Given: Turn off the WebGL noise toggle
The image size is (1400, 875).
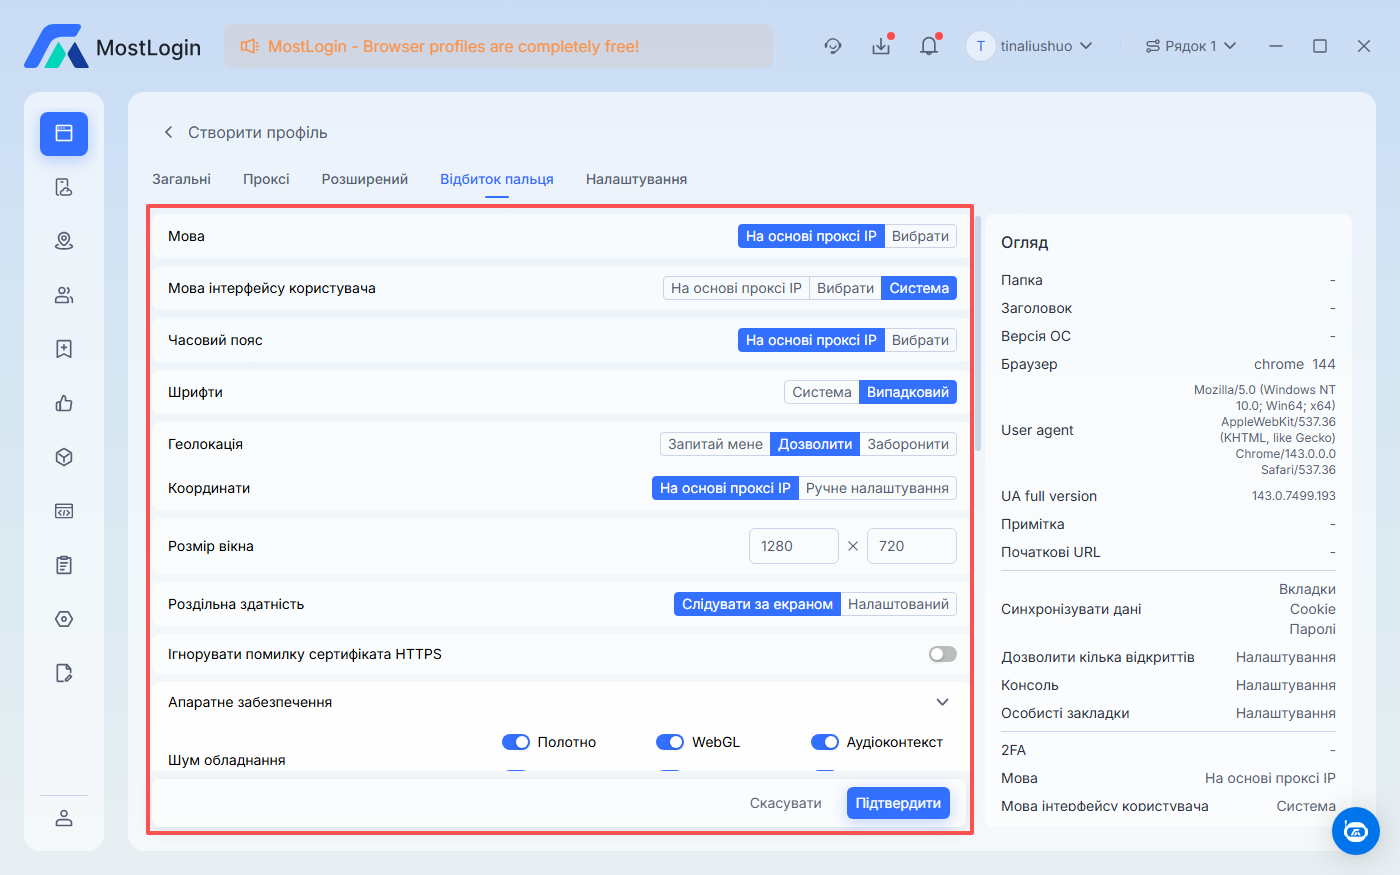Looking at the screenshot, I should point(669,742).
